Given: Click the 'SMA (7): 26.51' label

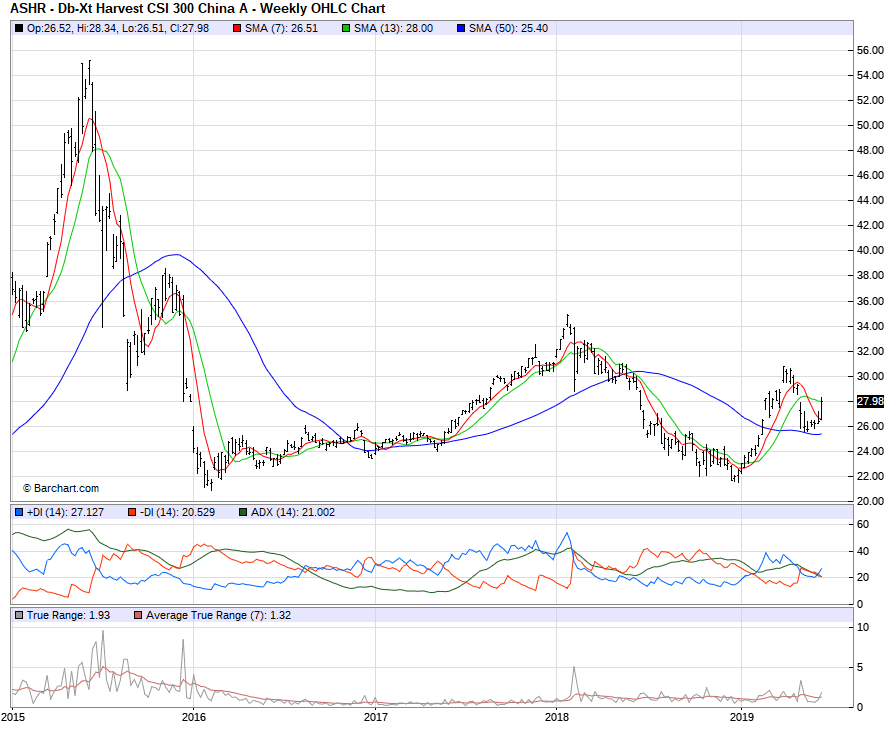Looking at the screenshot, I should pos(281,28).
